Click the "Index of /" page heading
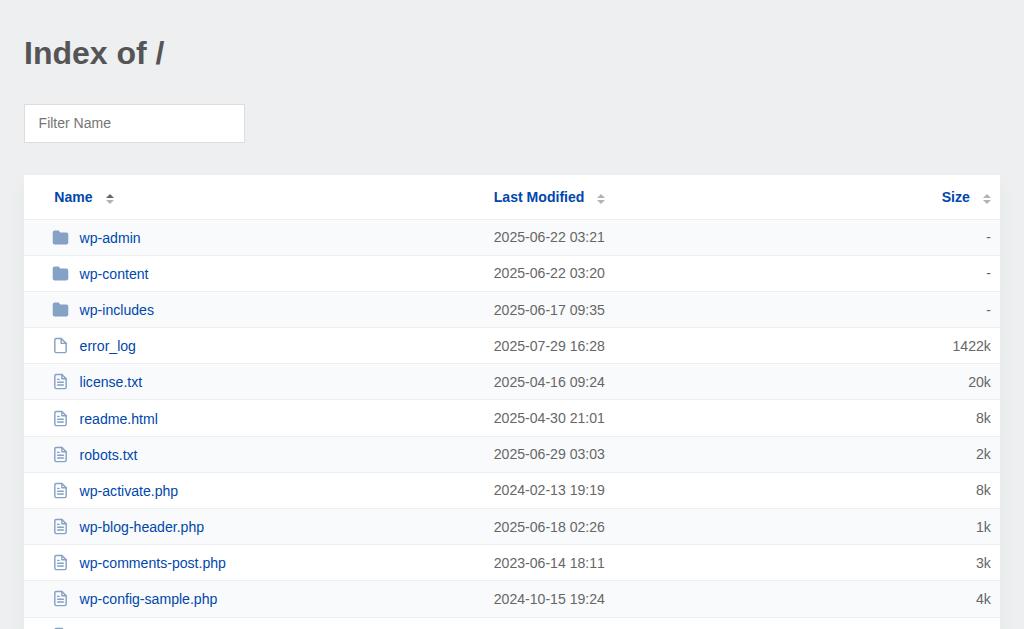Screen dimensions: 1024x629 click(94, 53)
